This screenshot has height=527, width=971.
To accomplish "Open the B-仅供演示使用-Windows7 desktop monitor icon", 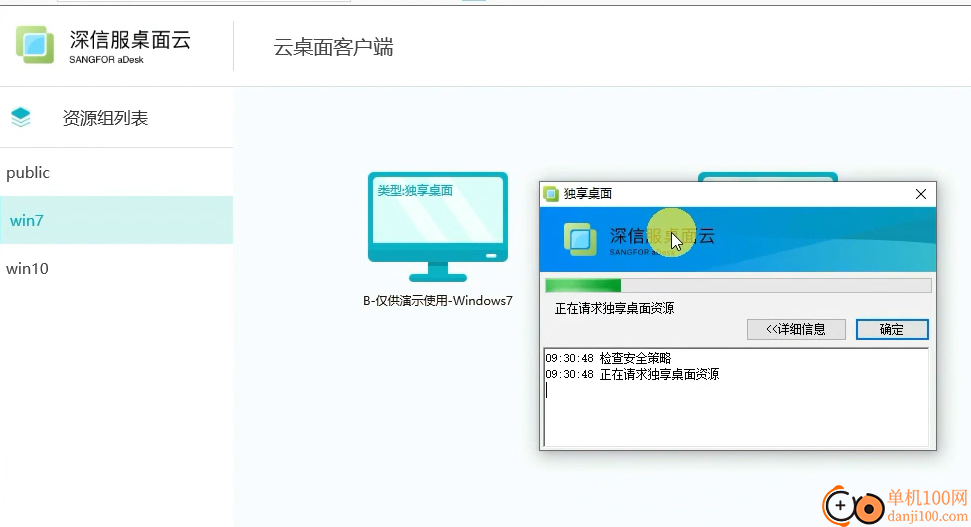I will [438, 227].
